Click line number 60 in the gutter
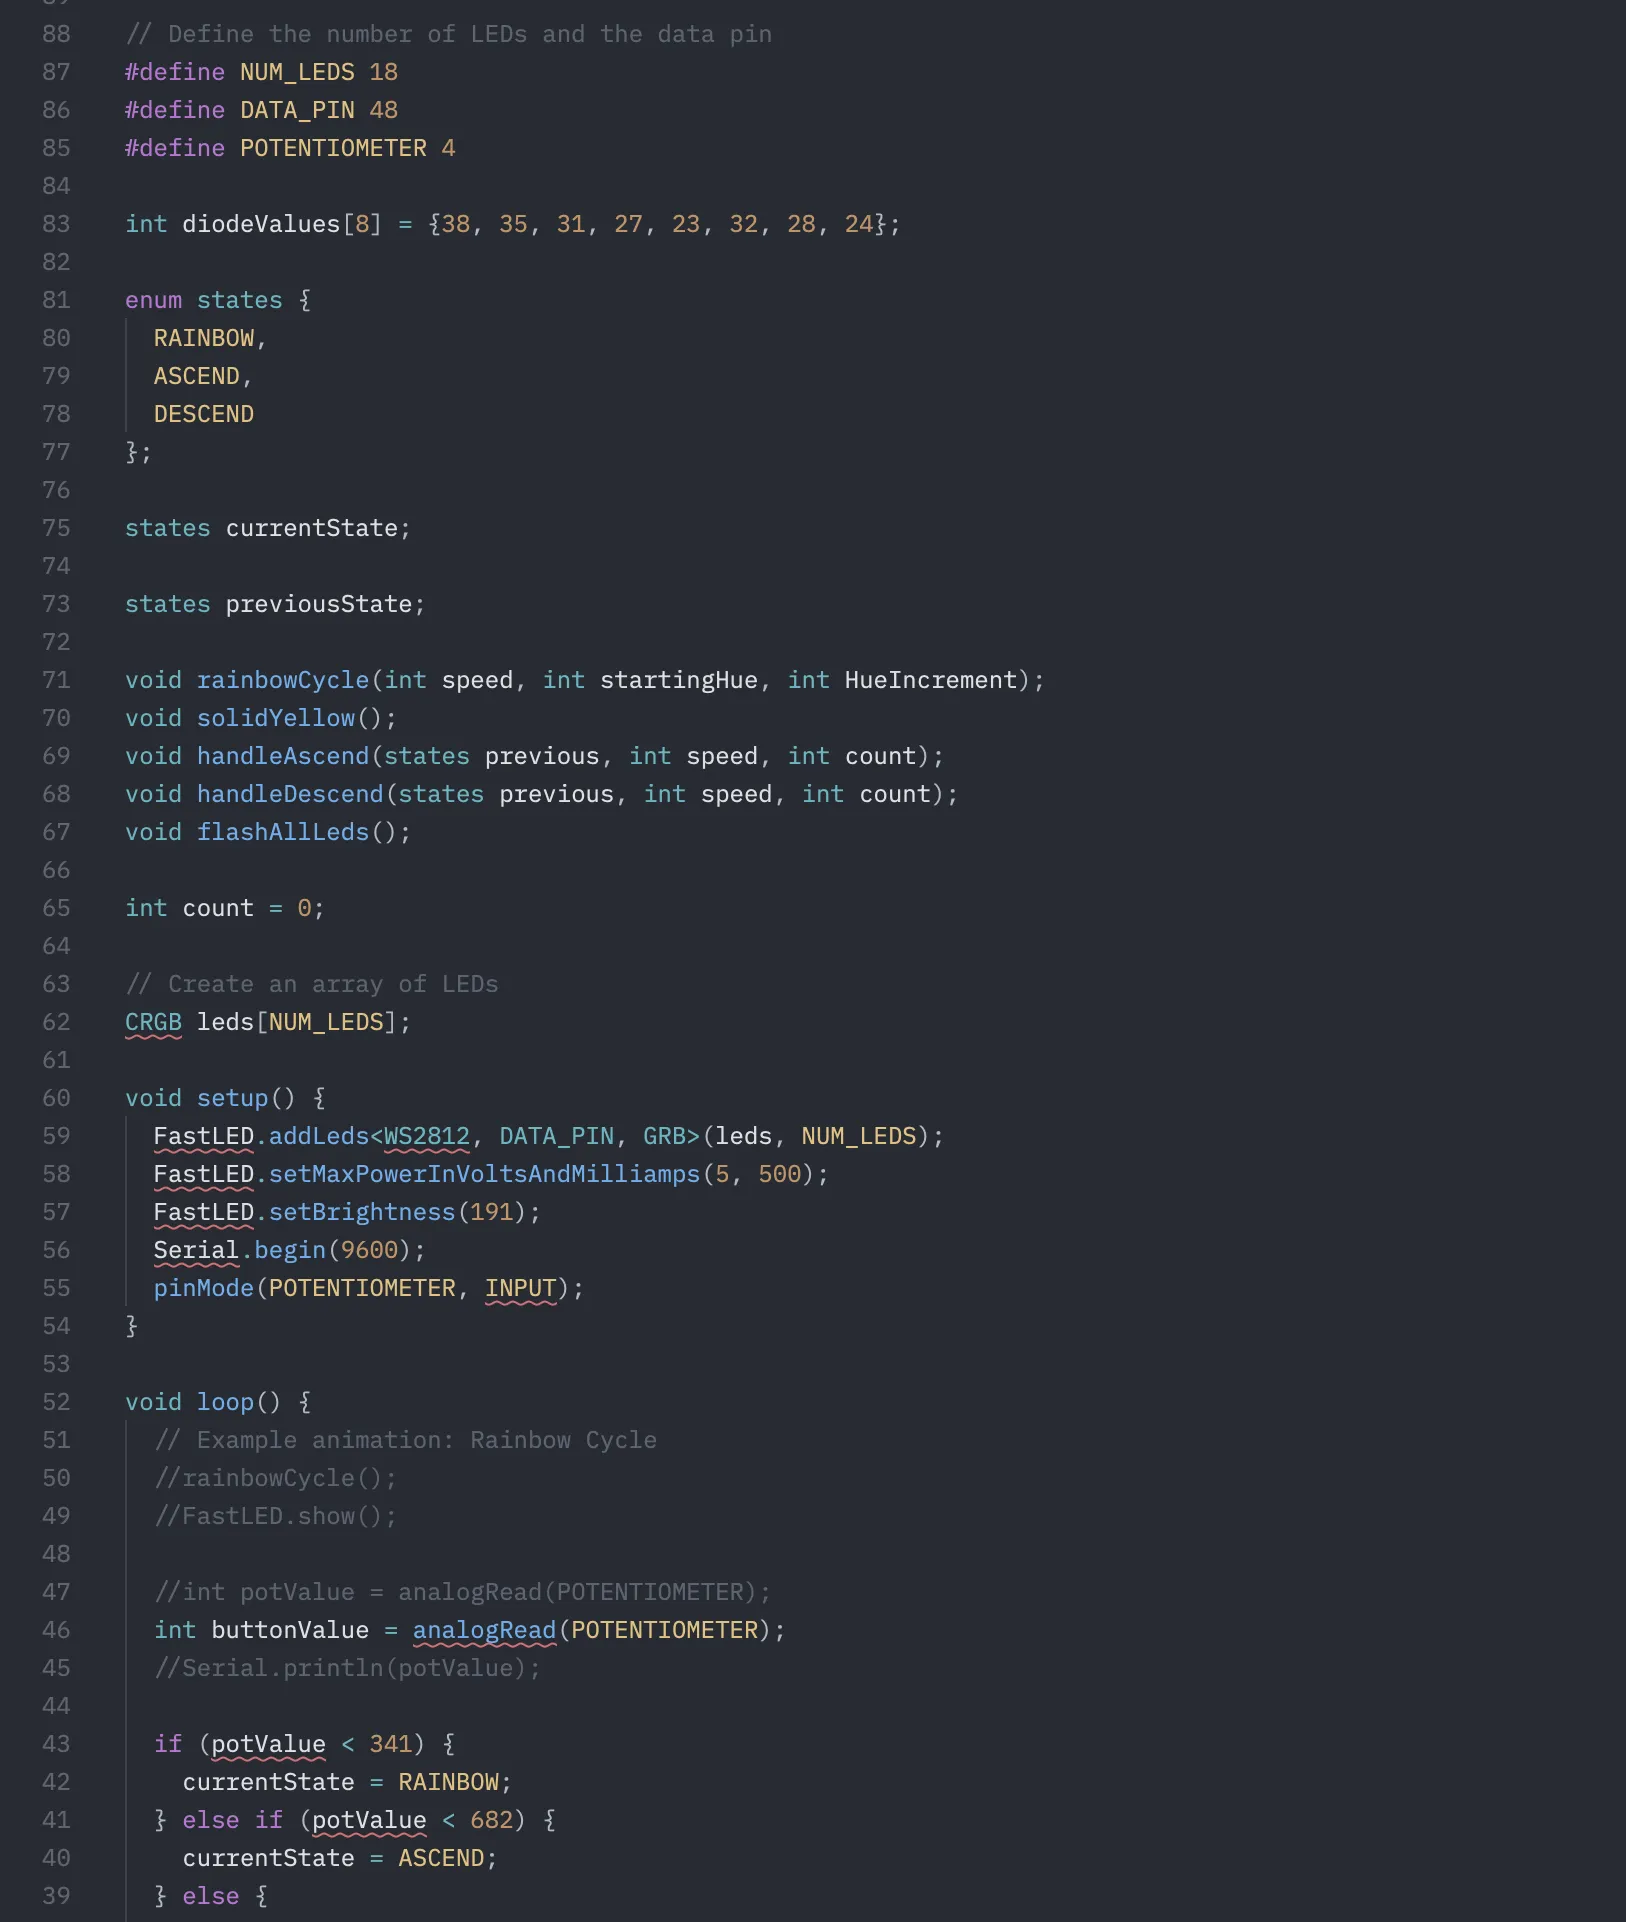 point(56,1098)
